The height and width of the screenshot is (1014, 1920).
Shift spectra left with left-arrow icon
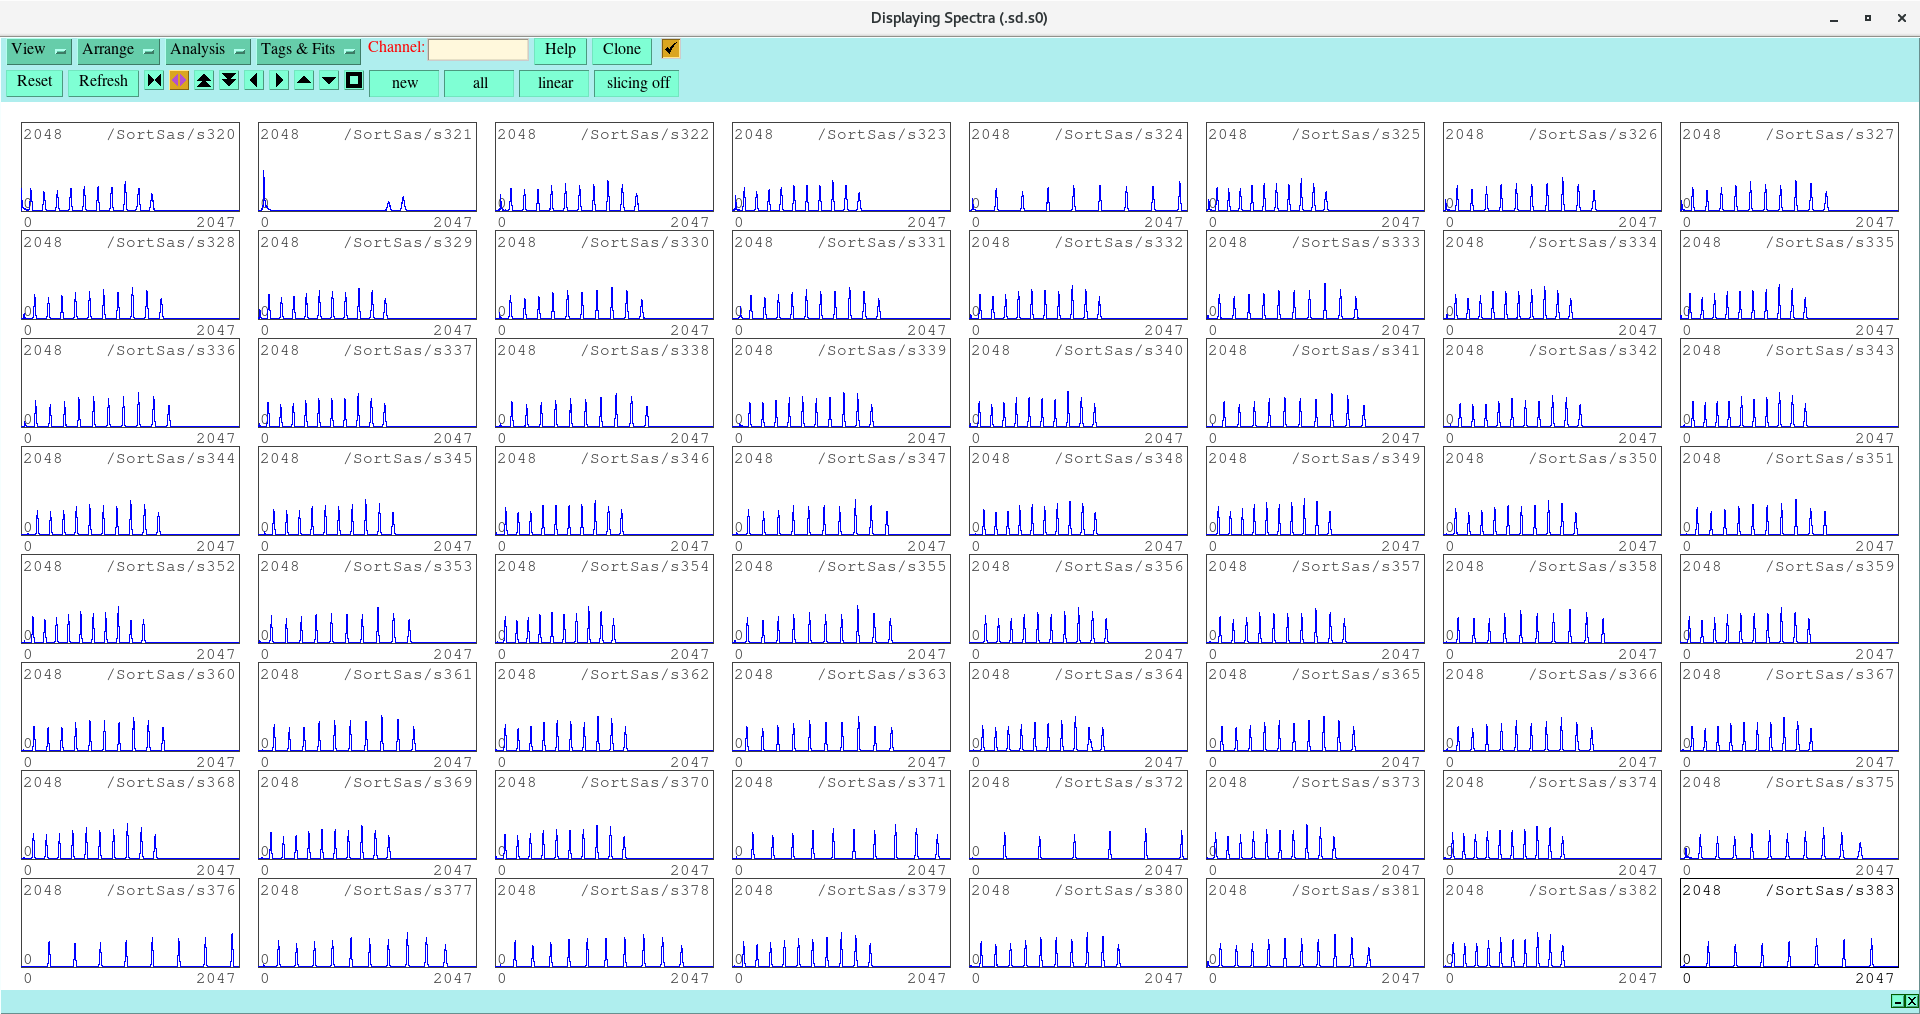(x=254, y=81)
